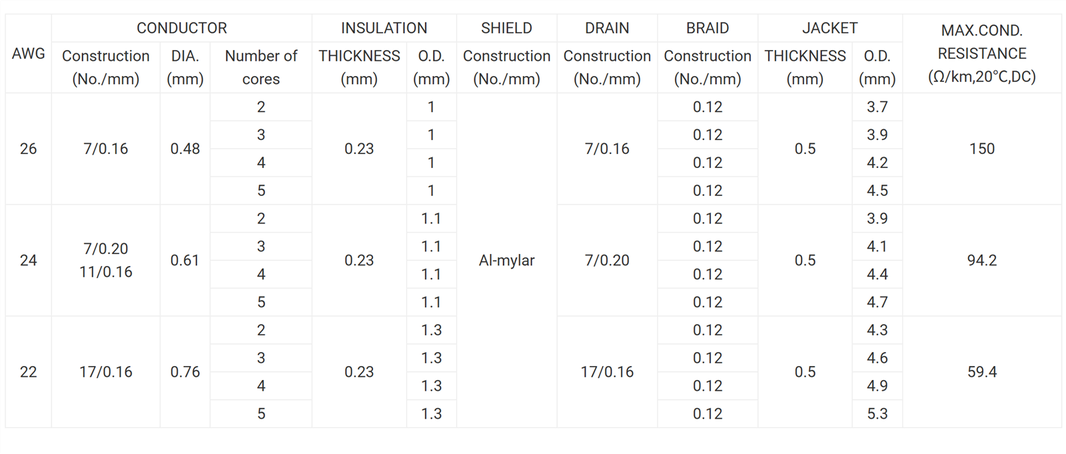Click the DRAIN header cell
Screen dimensions: 1066x454
[x=607, y=28]
